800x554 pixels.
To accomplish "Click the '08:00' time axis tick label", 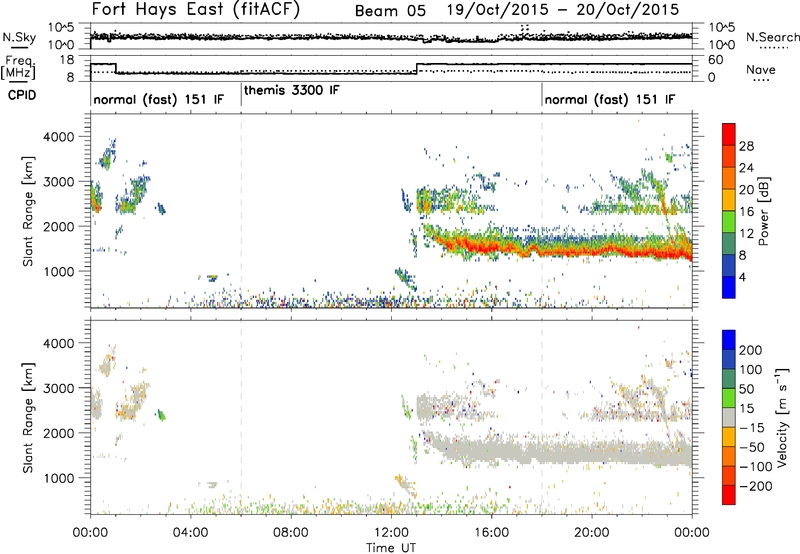I will click(291, 533).
